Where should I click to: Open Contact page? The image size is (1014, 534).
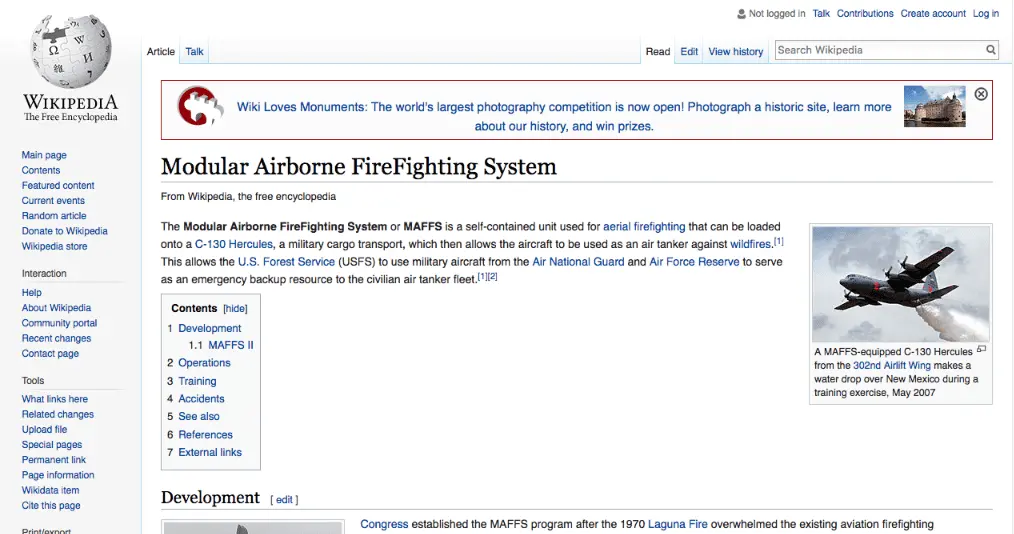[50, 354]
